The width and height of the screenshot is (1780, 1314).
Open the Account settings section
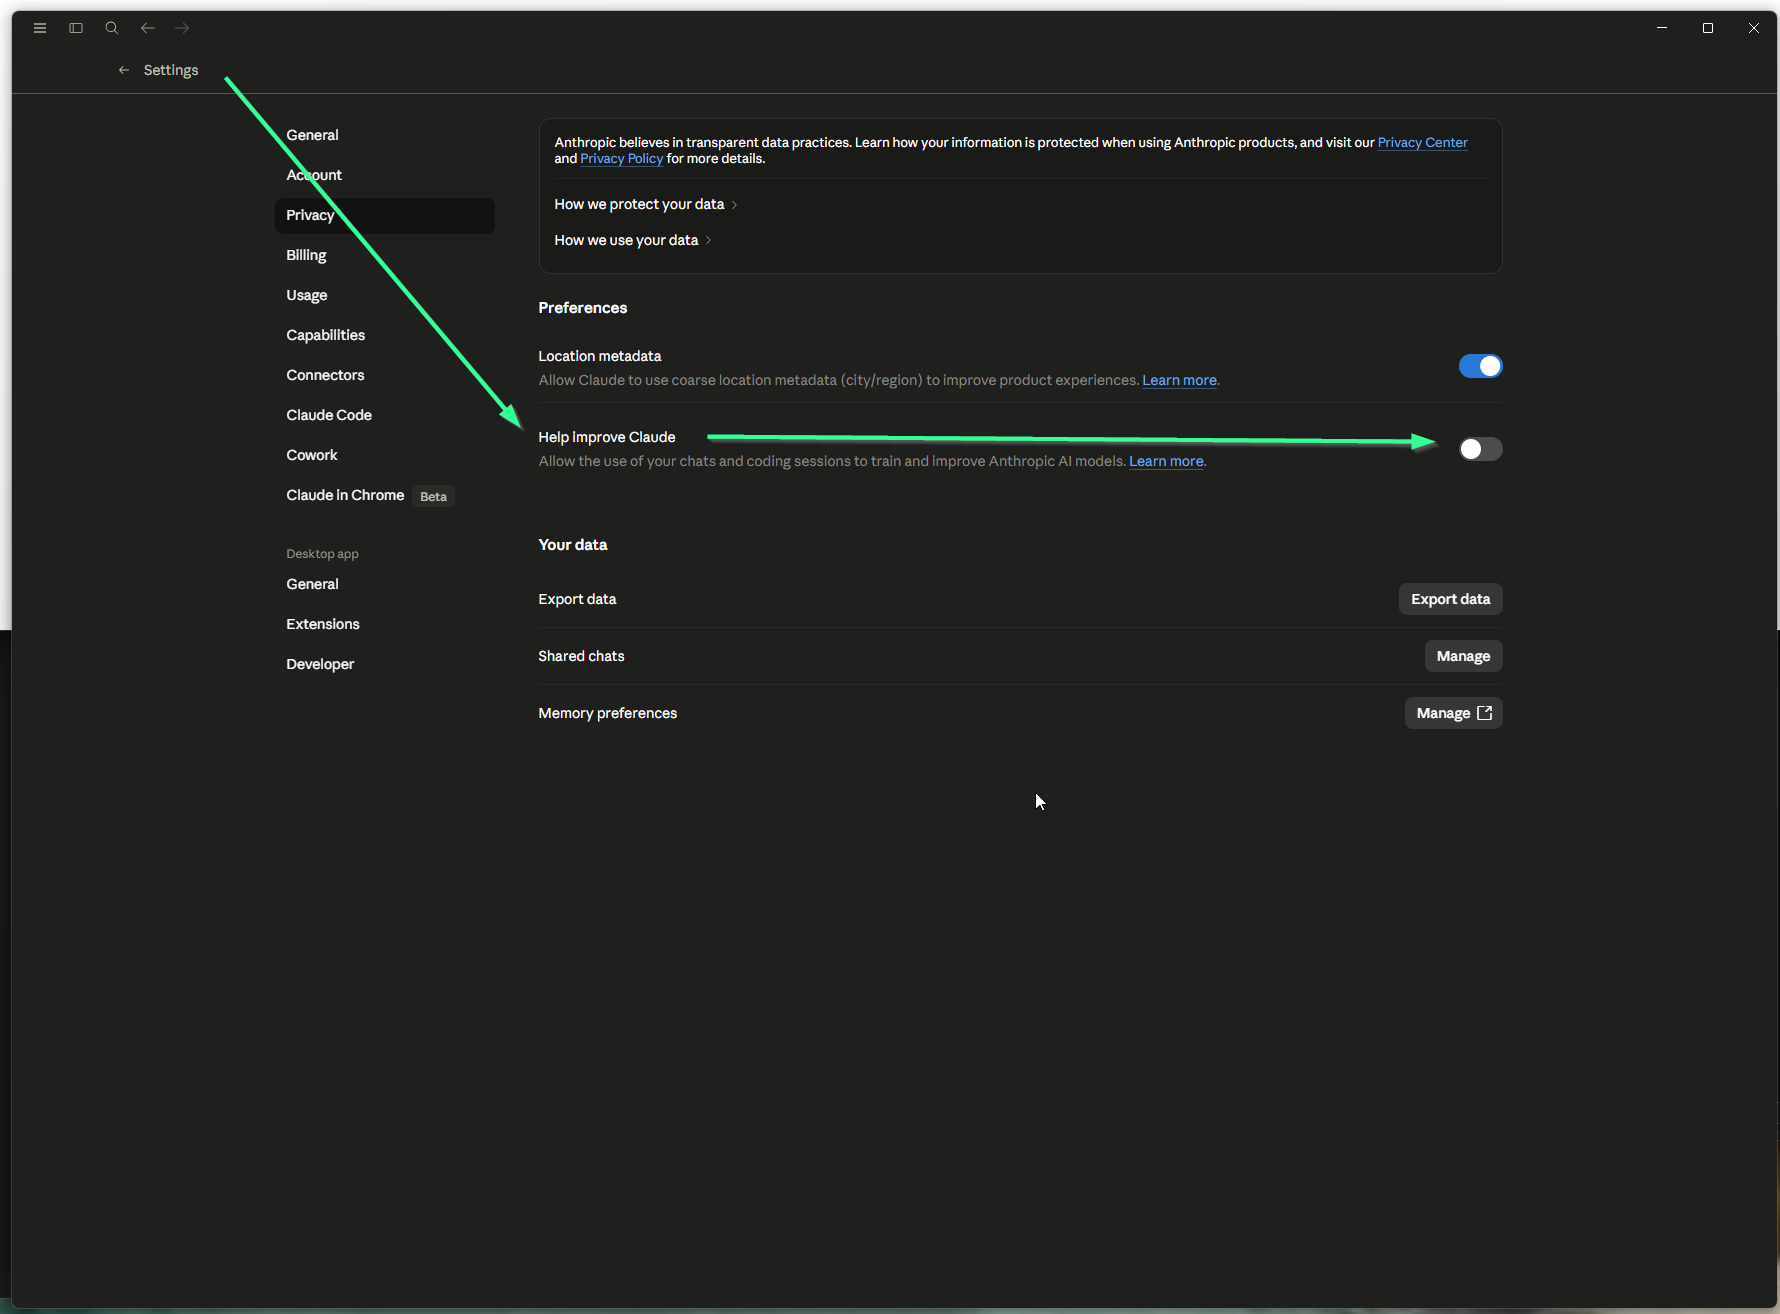point(385,175)
